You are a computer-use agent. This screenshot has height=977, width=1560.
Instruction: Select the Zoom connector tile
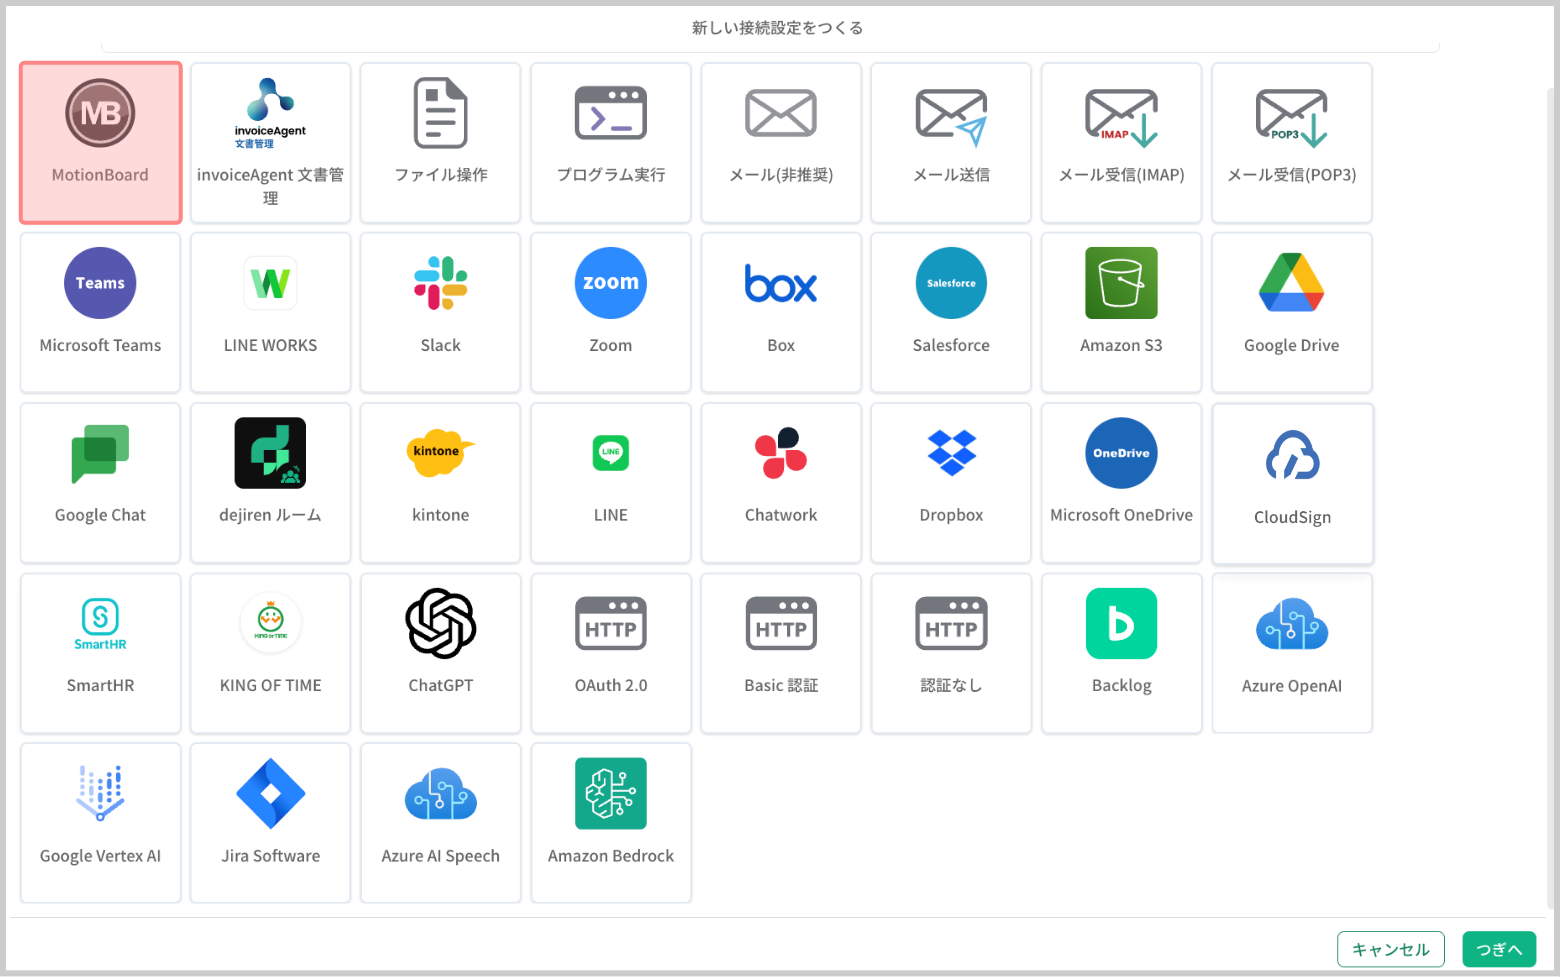point(611,313)
